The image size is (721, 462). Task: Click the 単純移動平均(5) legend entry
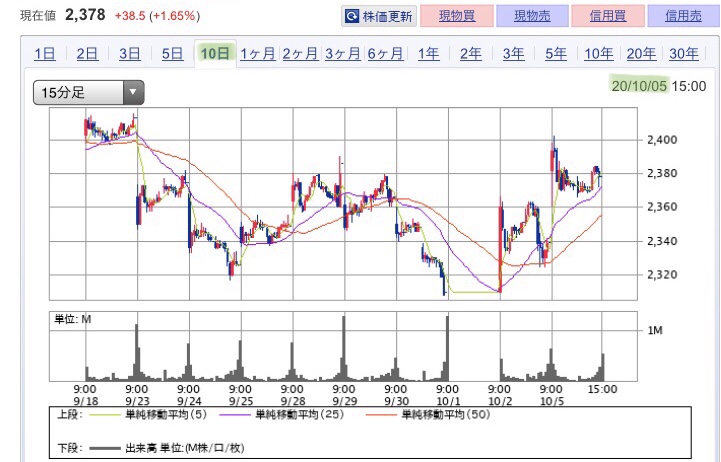click(148, 415)
